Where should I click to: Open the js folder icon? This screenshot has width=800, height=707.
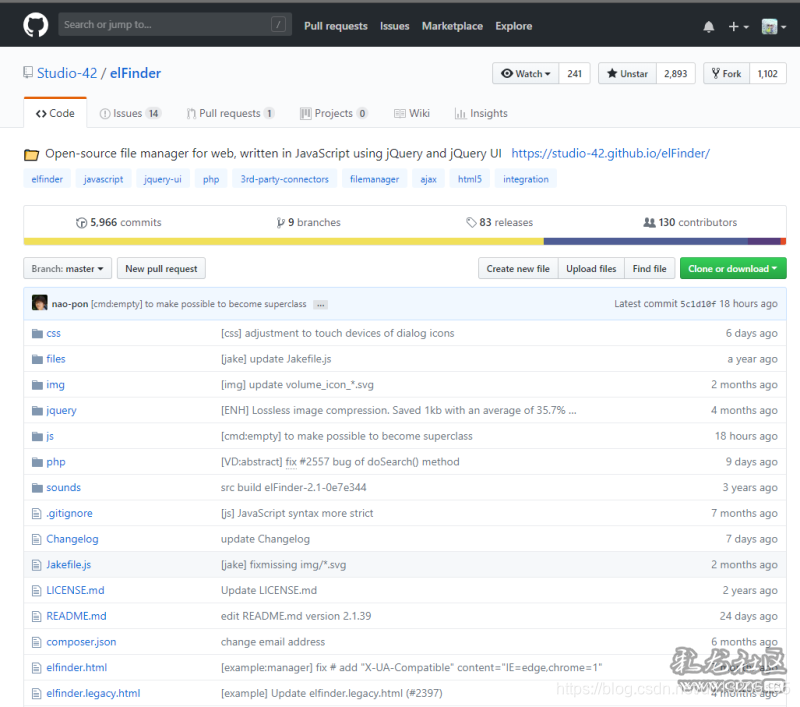point(37,436)
